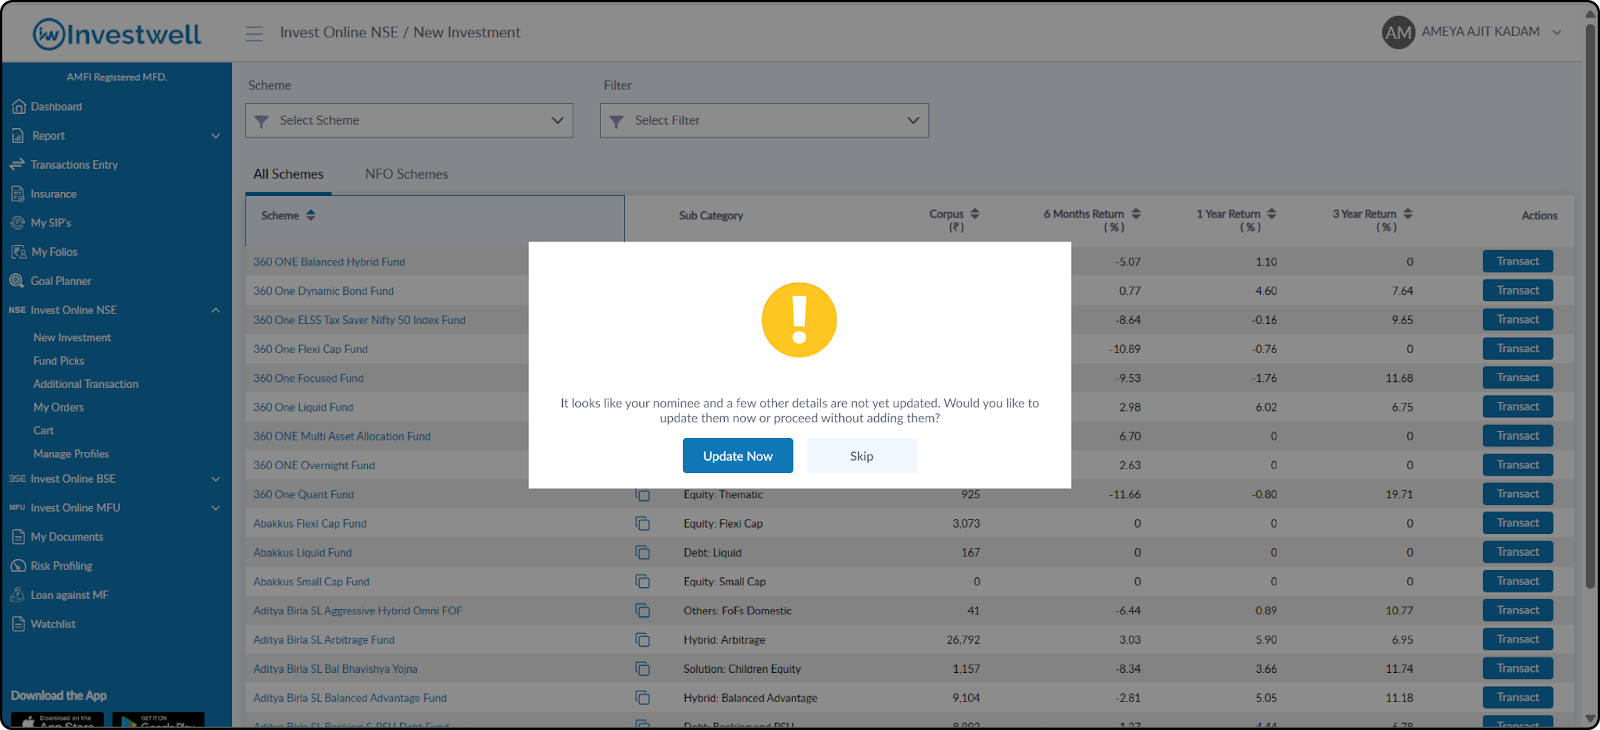Screen dimensions: 1600x730
Task: Click copy icon for Abakkus Flexi Cap Fund
Action: click(x=642, y=524)
